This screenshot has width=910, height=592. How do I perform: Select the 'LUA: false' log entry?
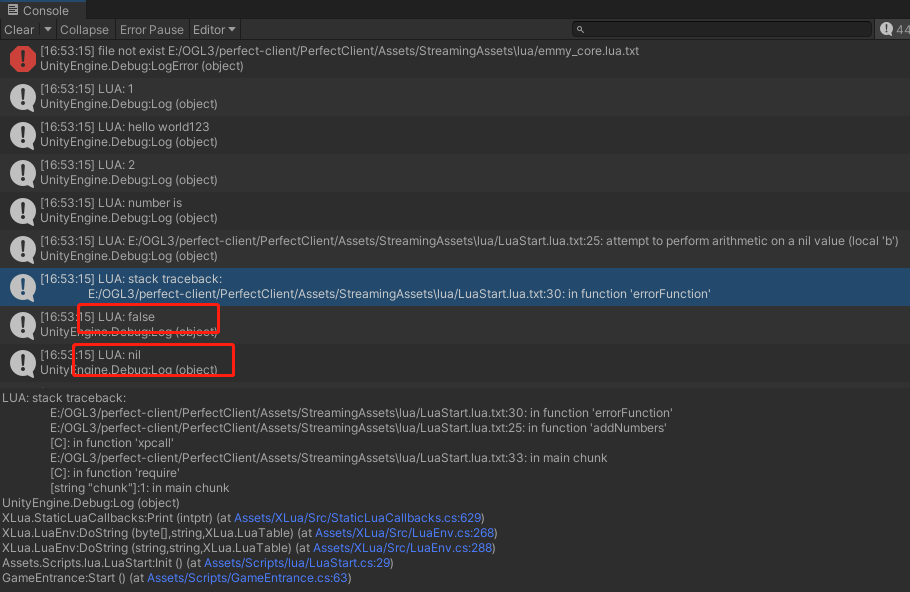point(455,325)
